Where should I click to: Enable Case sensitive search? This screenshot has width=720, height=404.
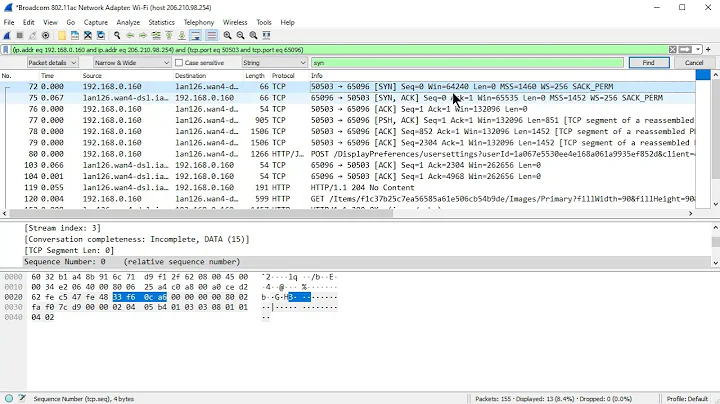click(x=179, y=63)
